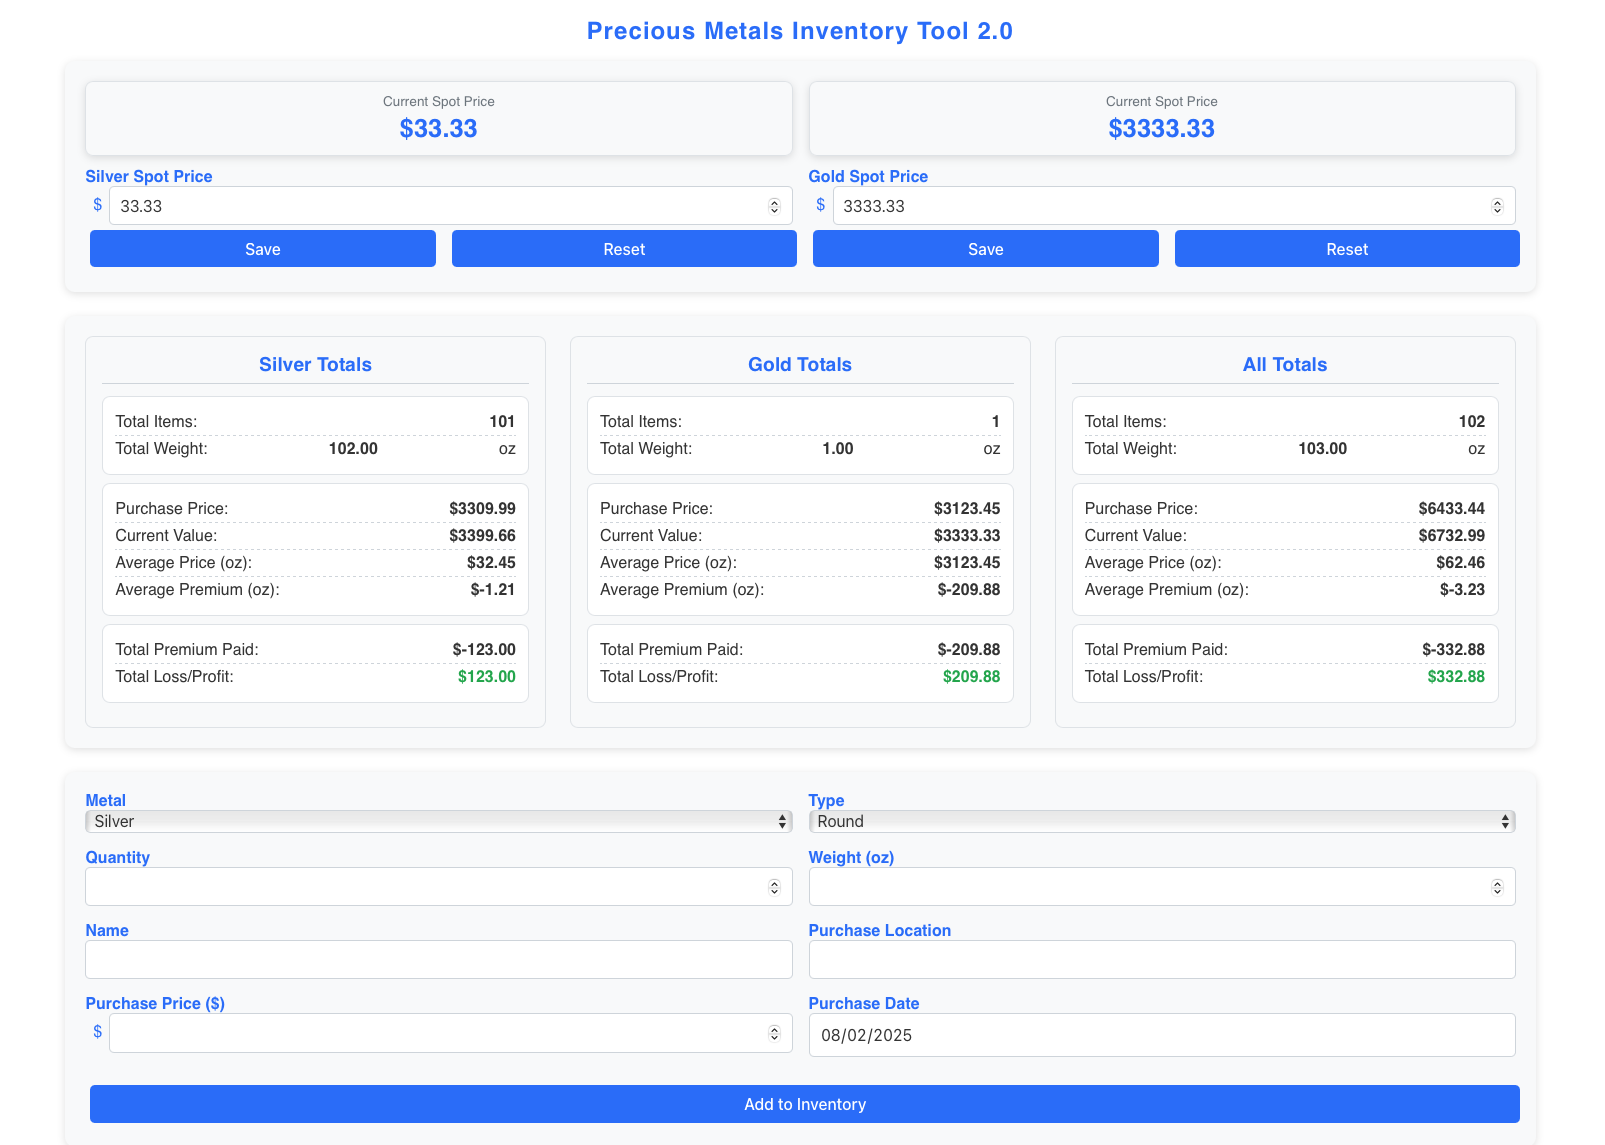
Task: Click the page title Precious Metals Inventory Tool 2.0
Action: (x=800, y=31)
